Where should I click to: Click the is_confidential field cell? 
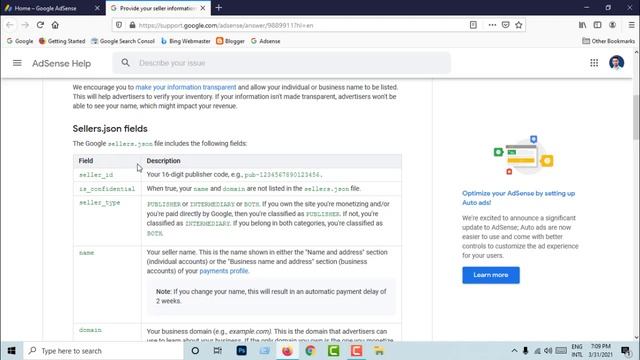pyautogui.click(x=107, y=189)
